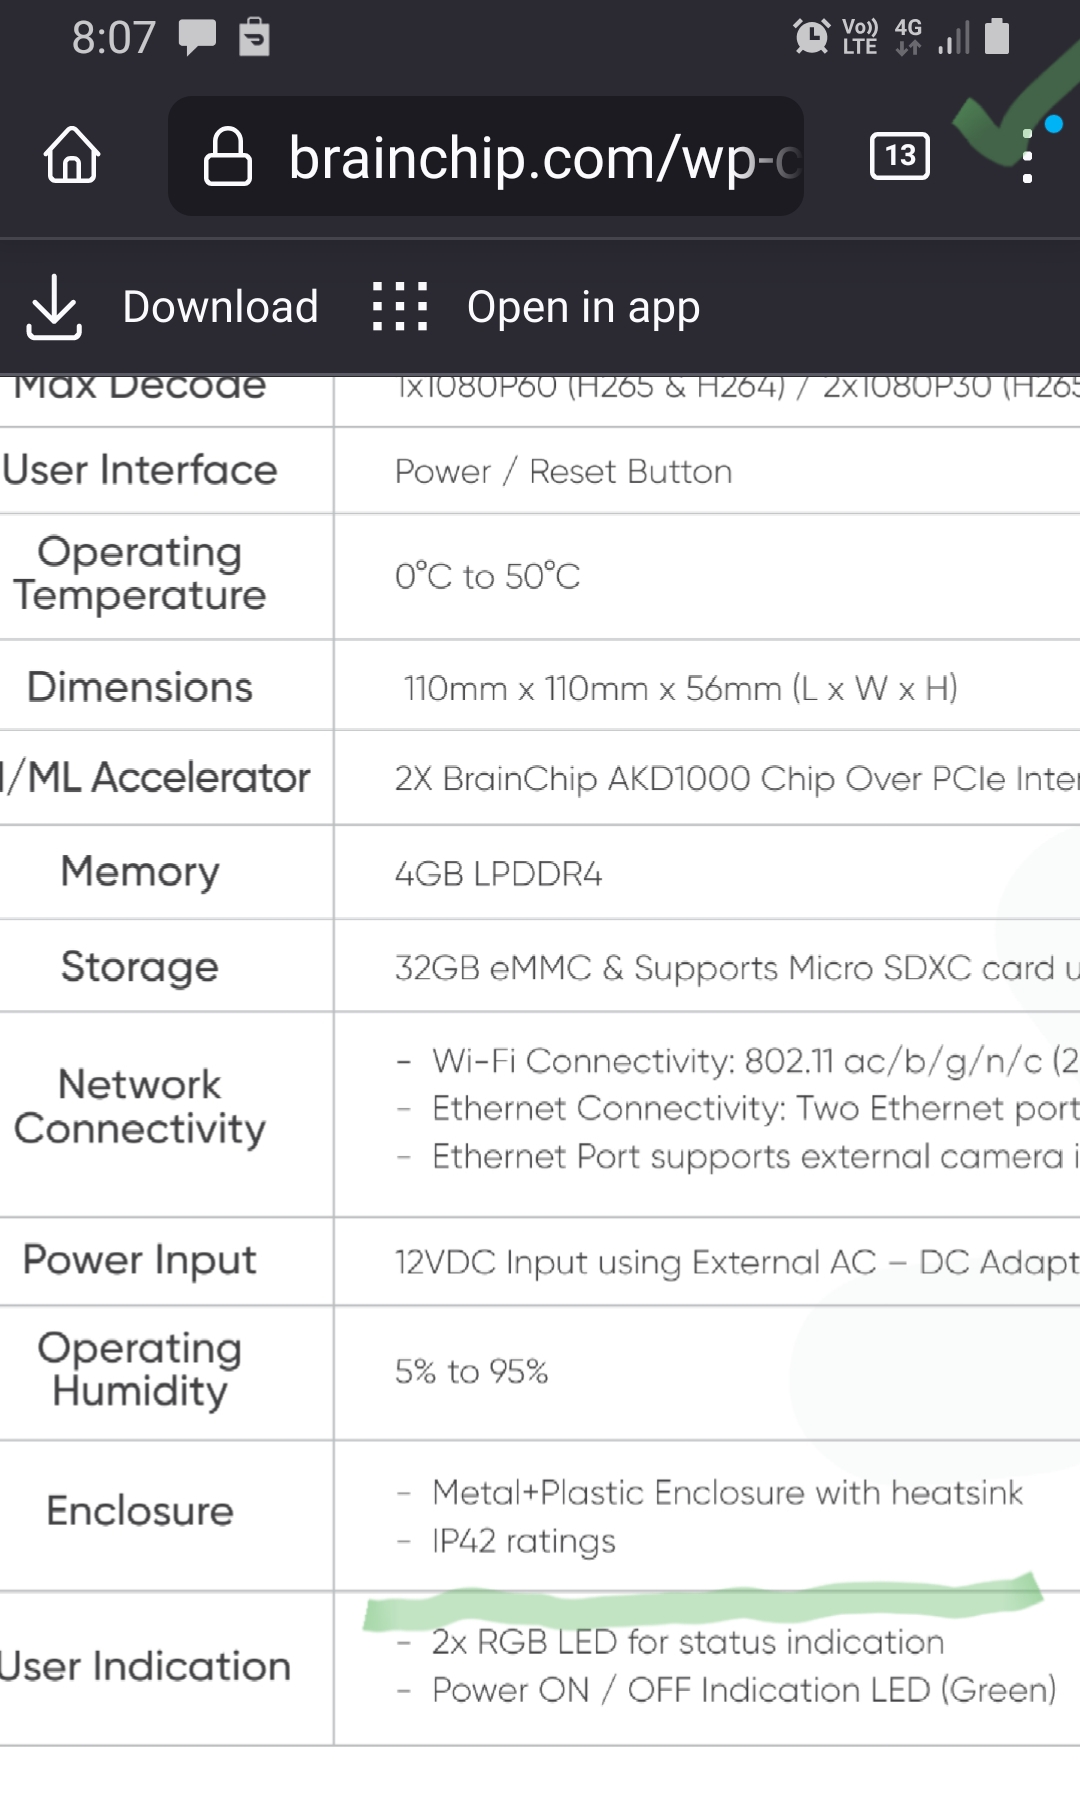Viewport: 1080px width, 1810px height.
Task: Tap the IP42 ratings text
Action: 524,1541
